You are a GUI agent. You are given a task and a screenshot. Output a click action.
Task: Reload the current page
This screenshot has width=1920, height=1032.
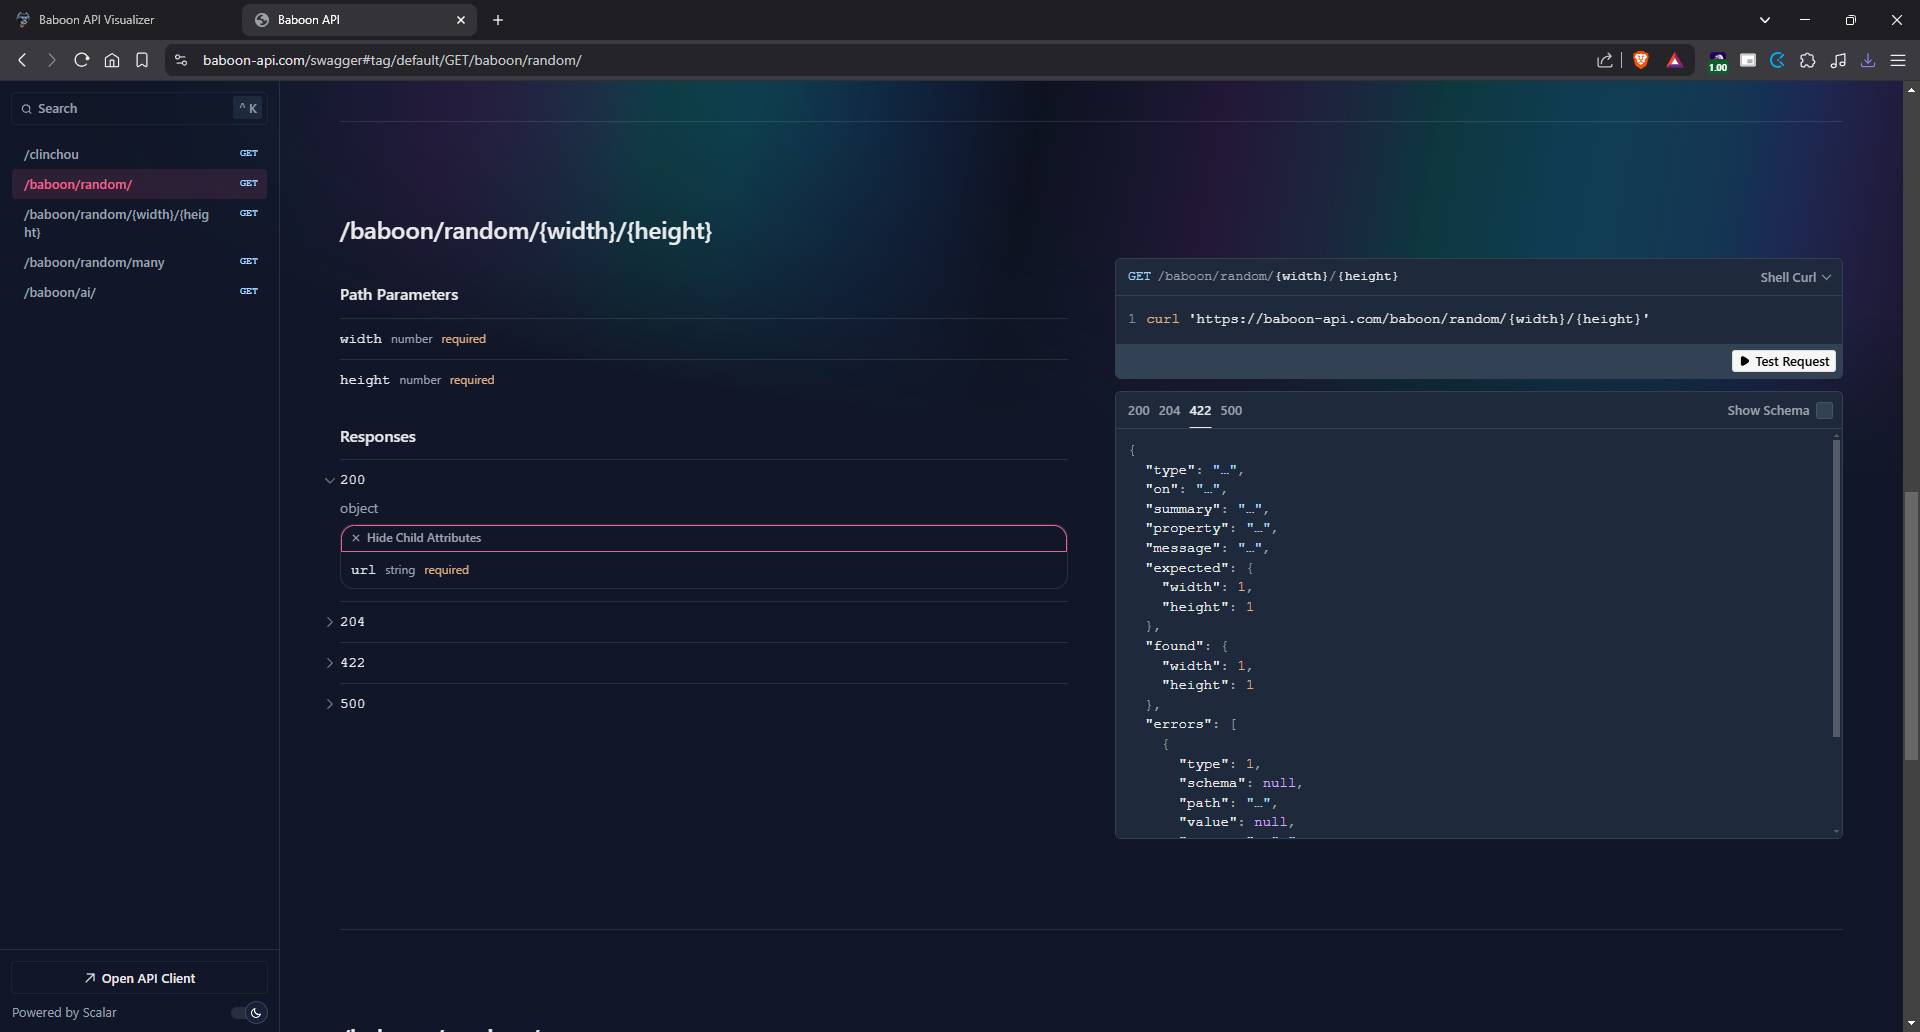pyautogui.click(x=82, y=60)
